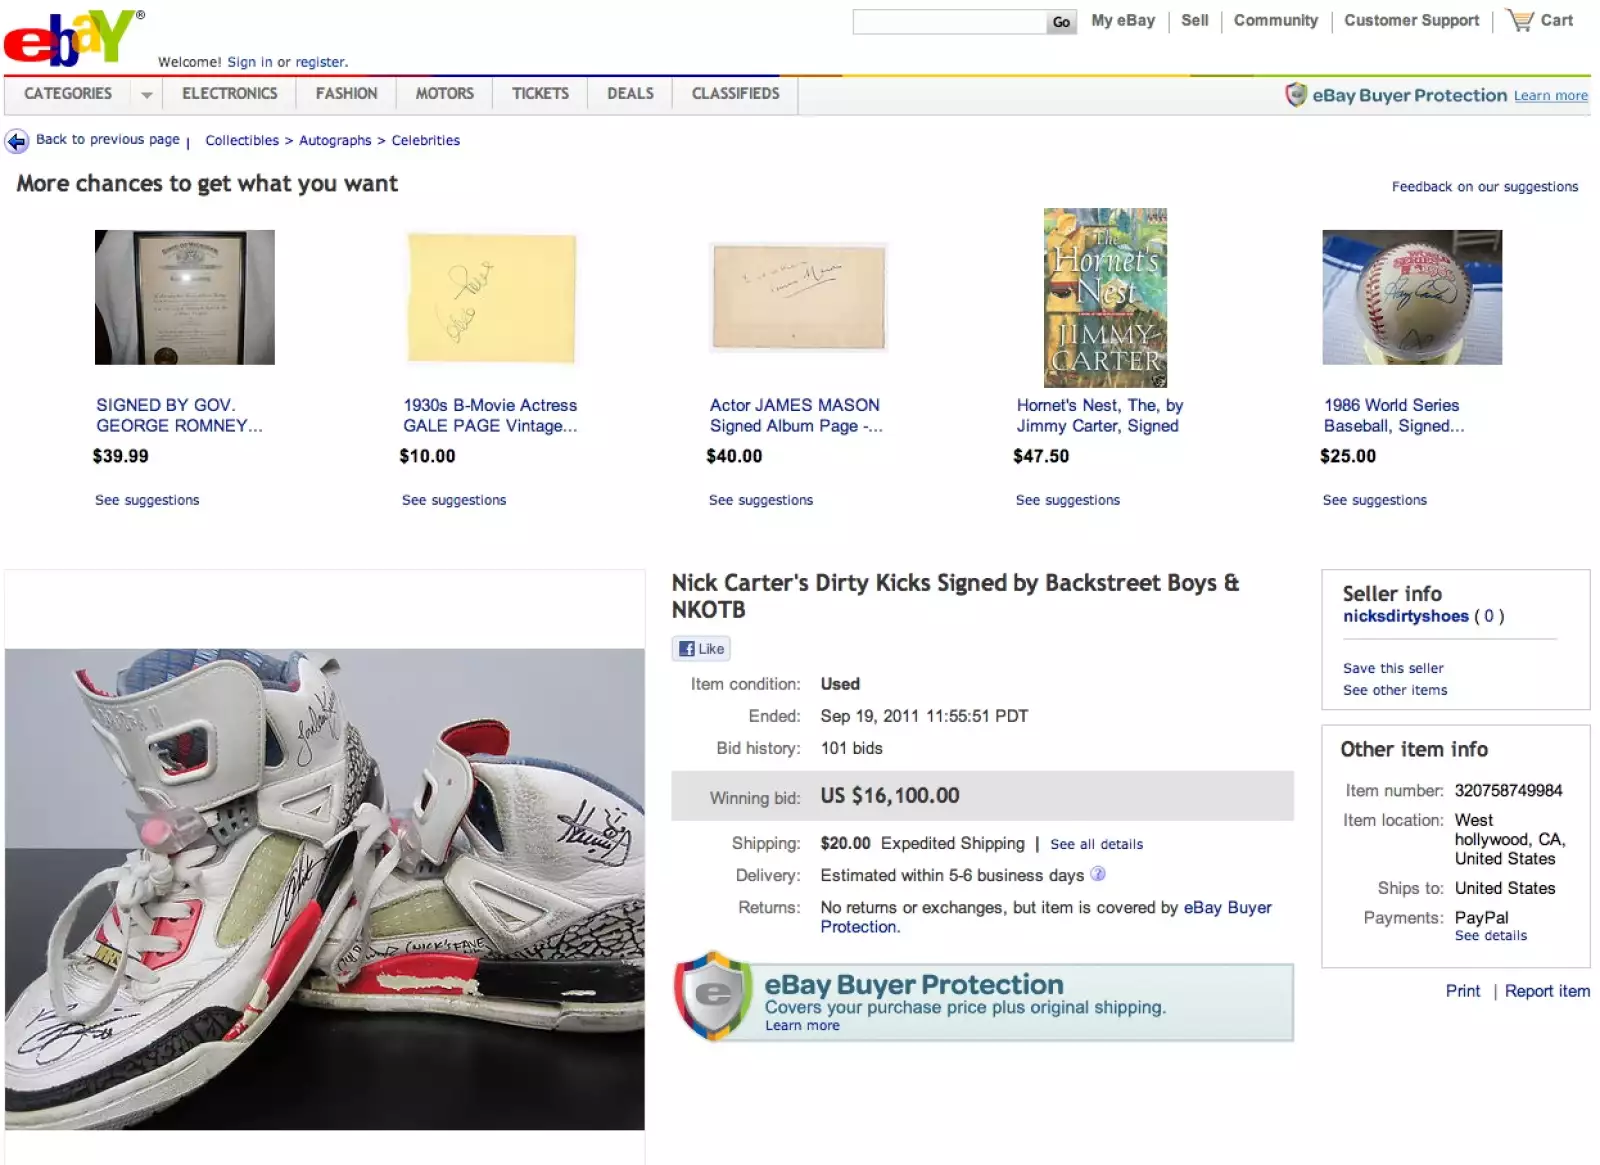Open the CLASSIFIEDS section

[734, 94]
